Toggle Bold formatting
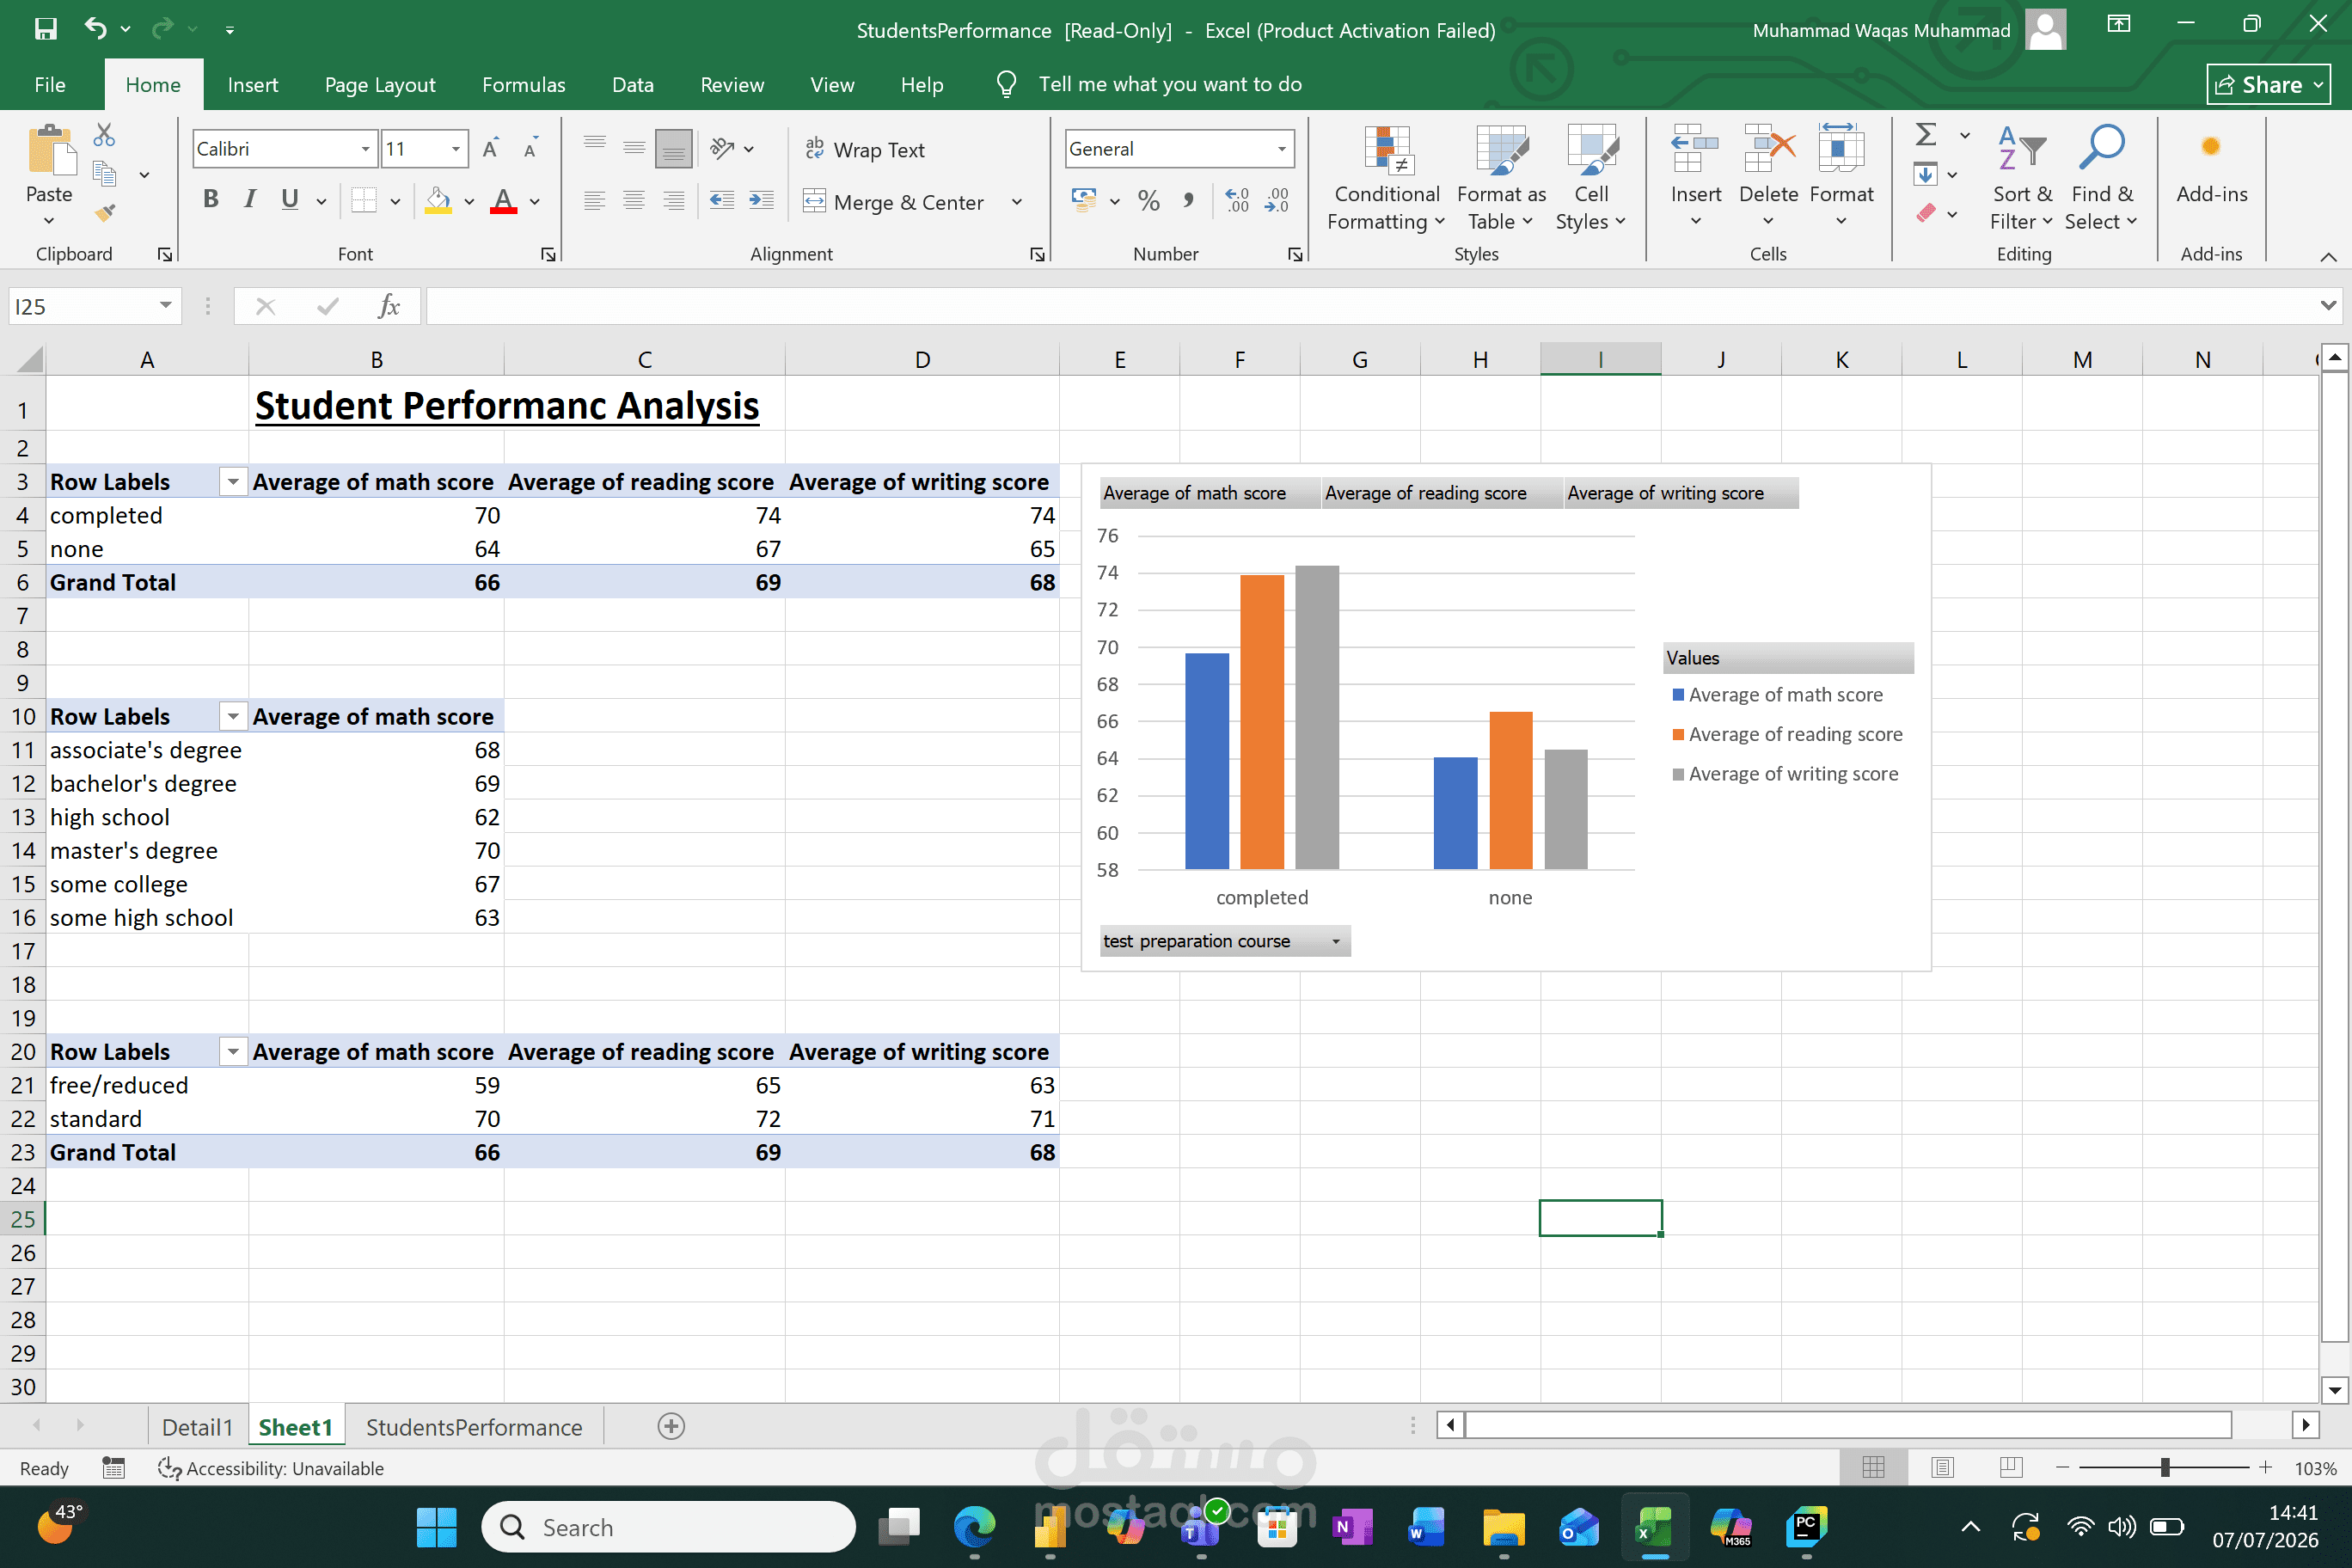The image size is (2352, 1568). tap(211, 200)
